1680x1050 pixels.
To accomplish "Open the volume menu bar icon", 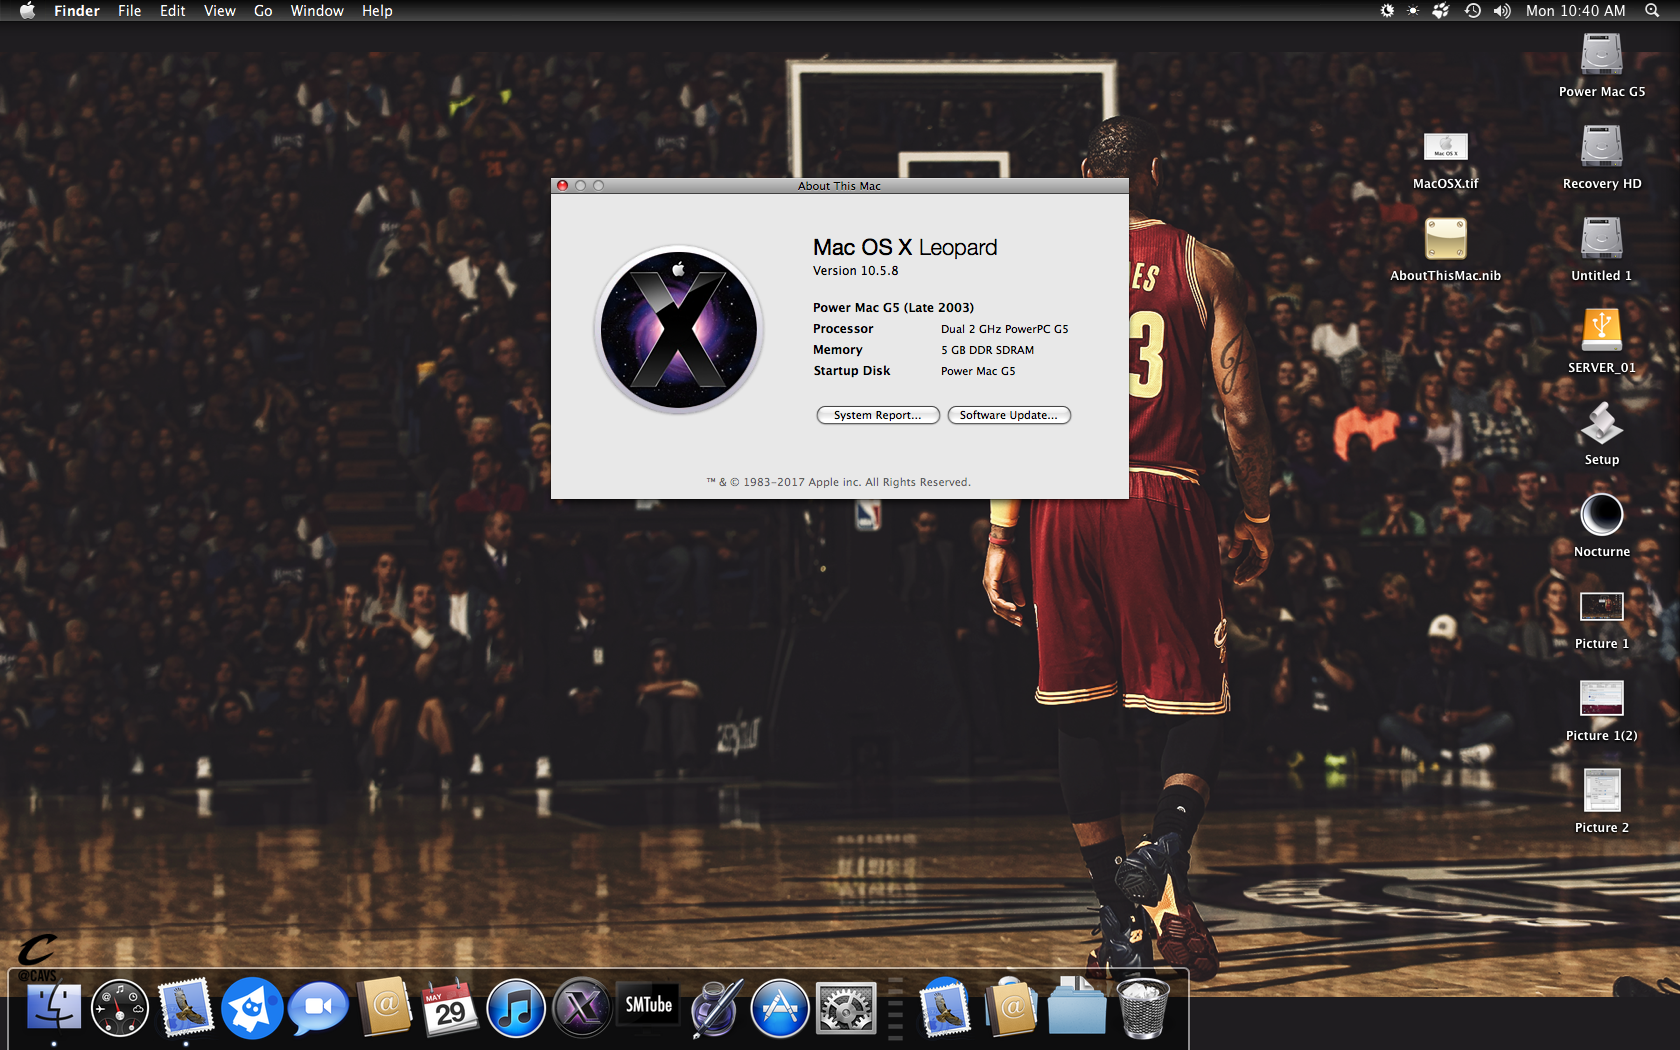I will click(x=1502, y=11).
